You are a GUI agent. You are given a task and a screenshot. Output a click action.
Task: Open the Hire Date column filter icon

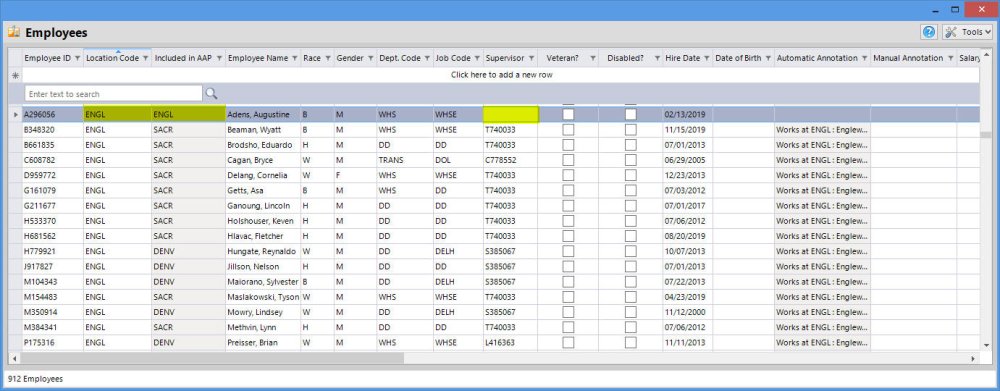706,58
